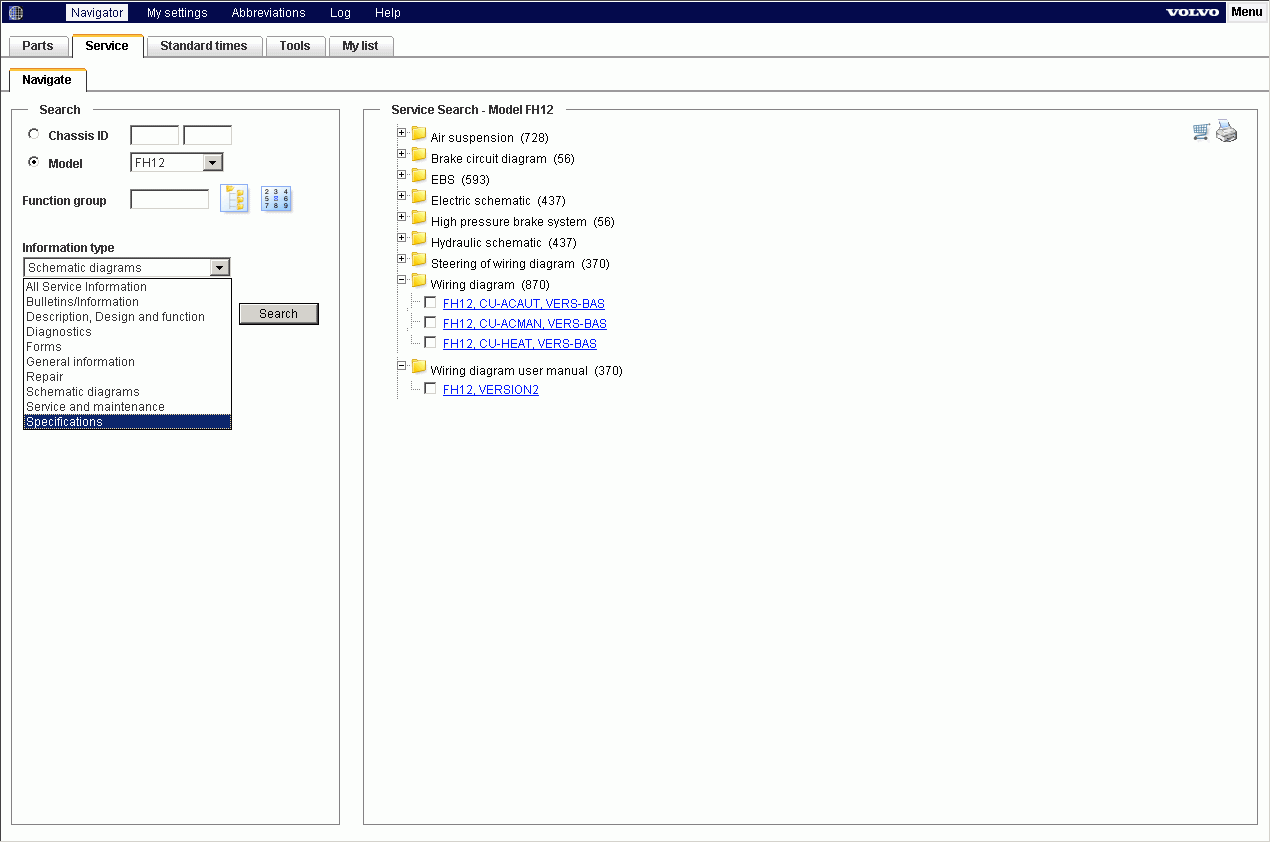
Task: Click the Volvo logo
Action: pyautogui.click(x=1193, y=12)
